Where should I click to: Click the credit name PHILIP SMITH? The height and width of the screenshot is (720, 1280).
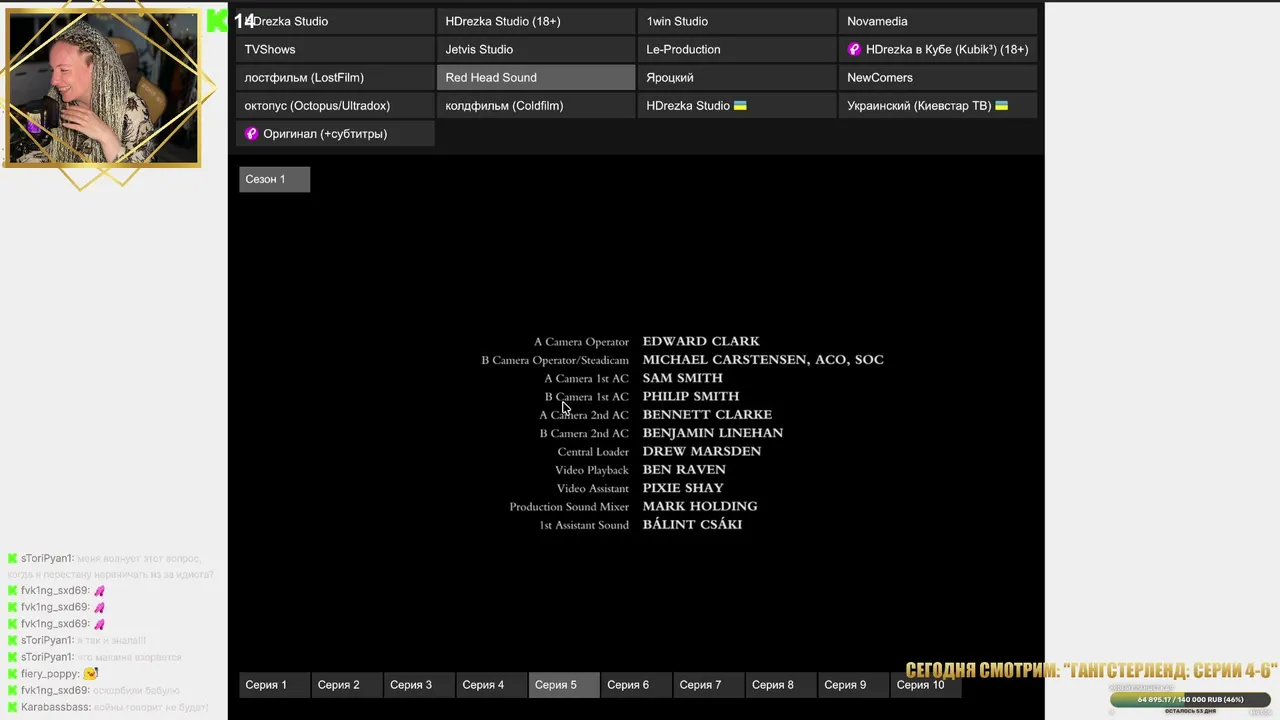tap(691, 396)
